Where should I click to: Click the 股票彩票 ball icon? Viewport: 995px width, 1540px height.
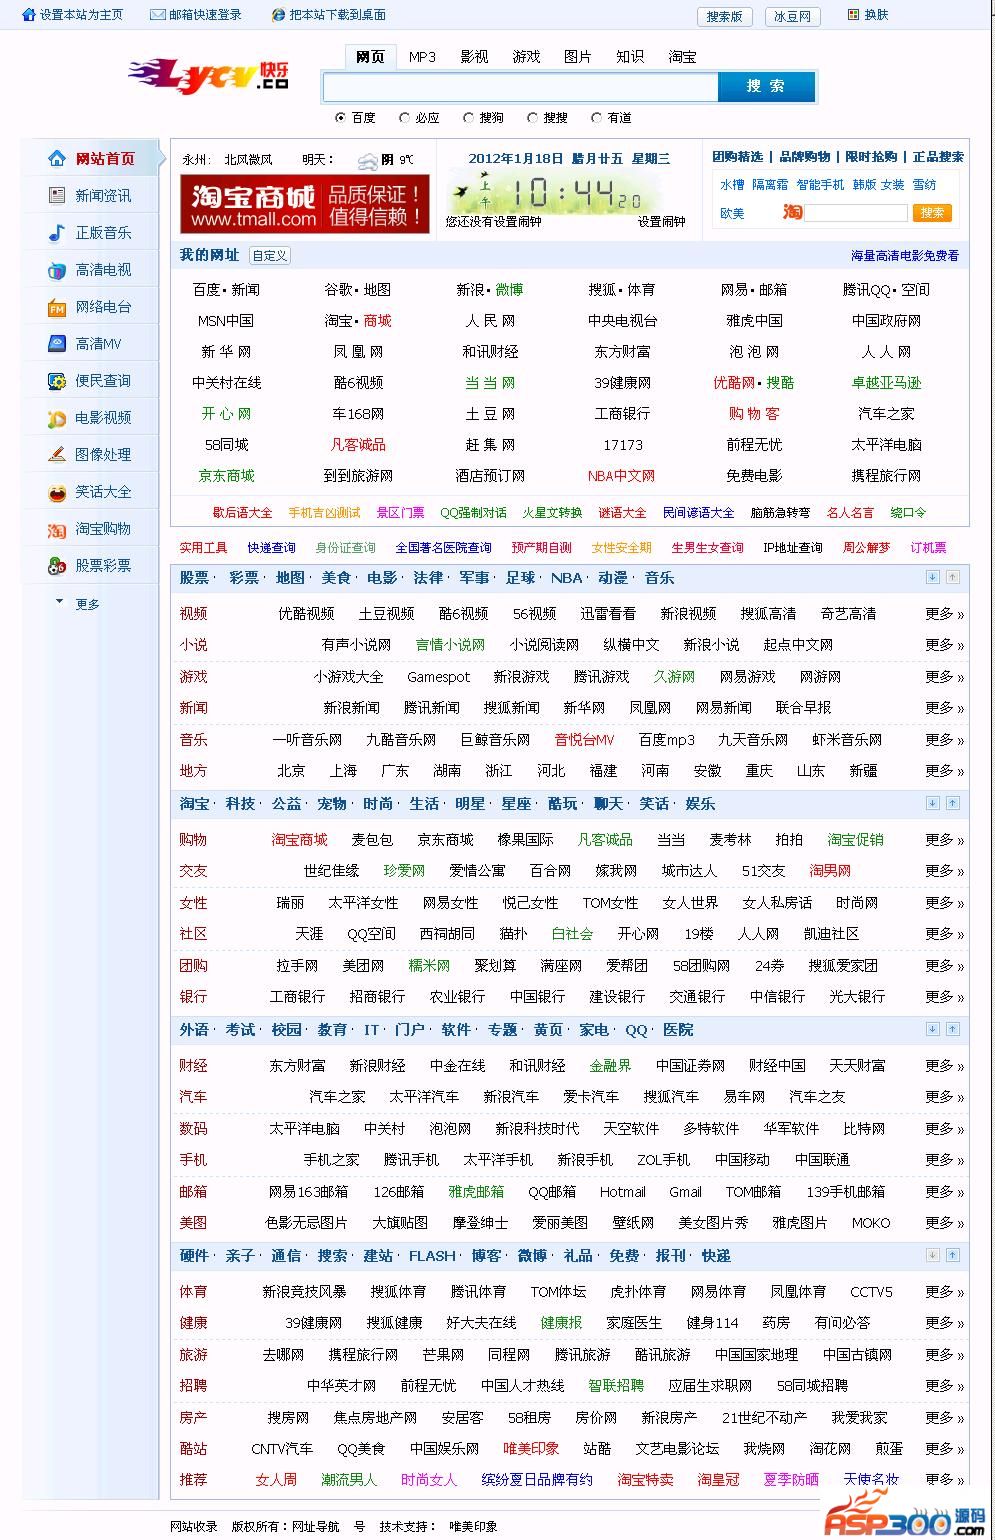(x=57, y=566)
